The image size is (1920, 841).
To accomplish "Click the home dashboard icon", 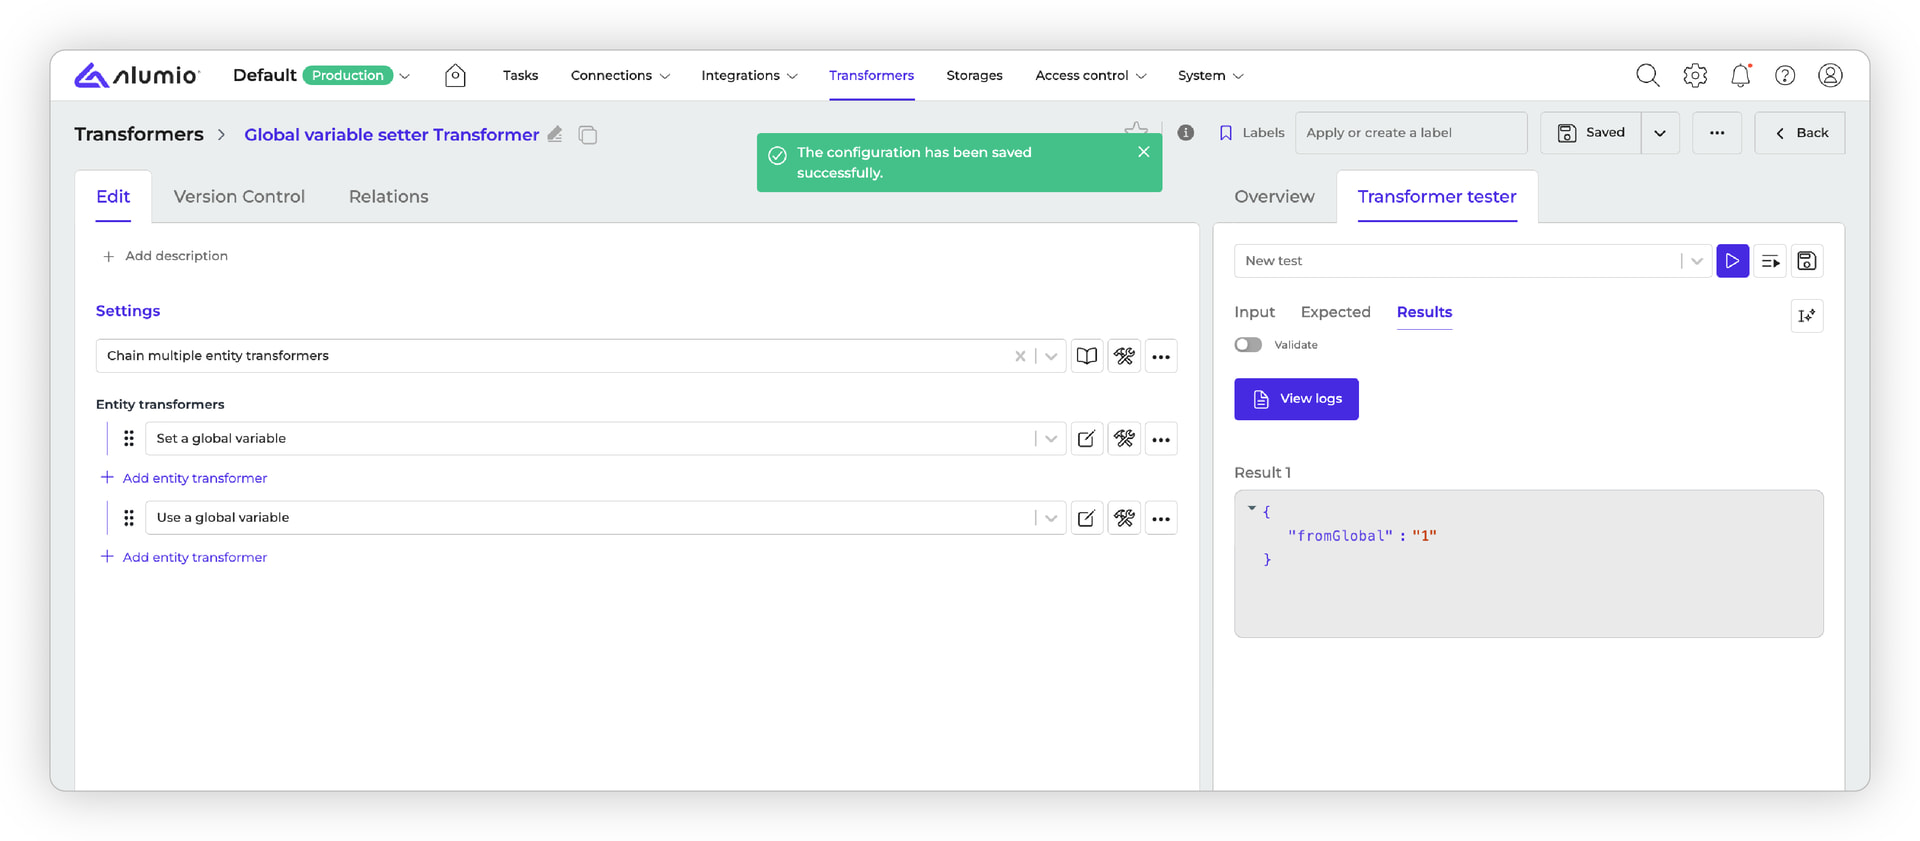I will [455, 75].
